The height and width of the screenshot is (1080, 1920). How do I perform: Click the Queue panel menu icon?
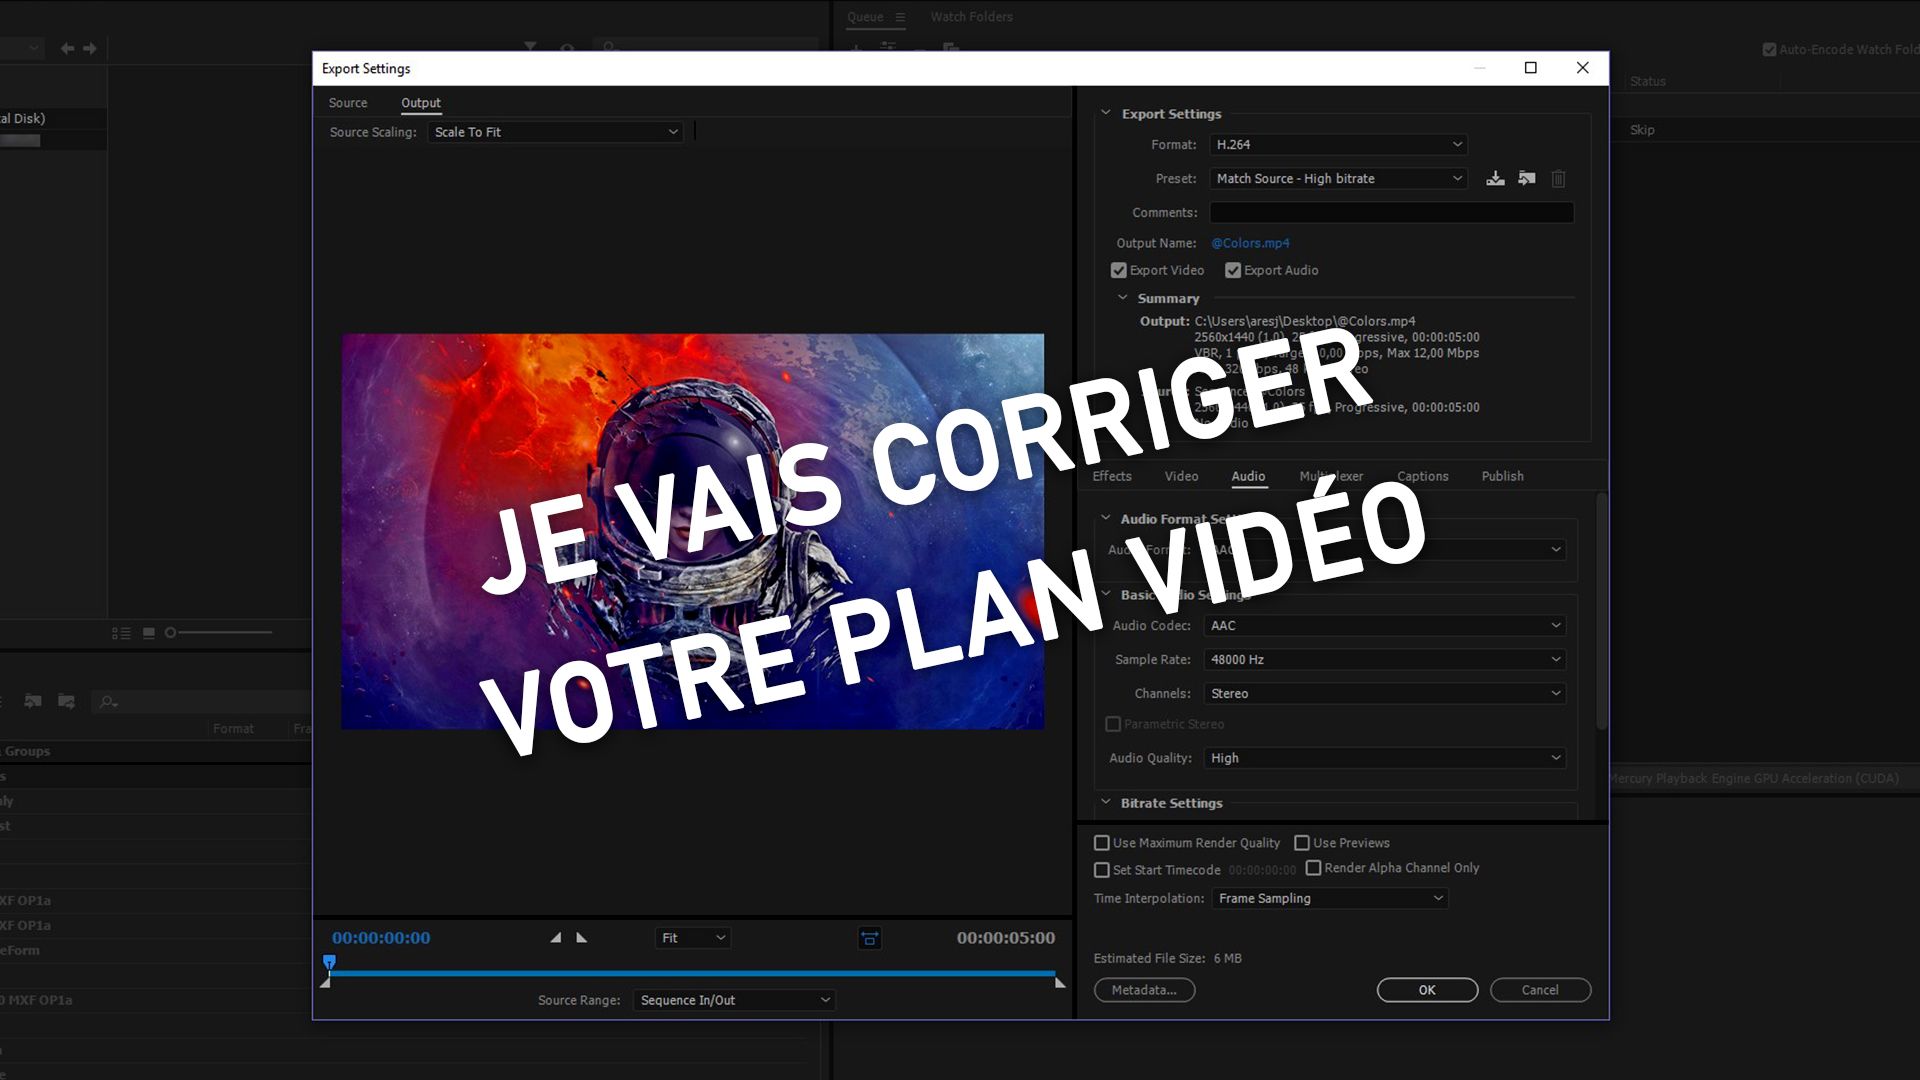[x=900, y=17]
